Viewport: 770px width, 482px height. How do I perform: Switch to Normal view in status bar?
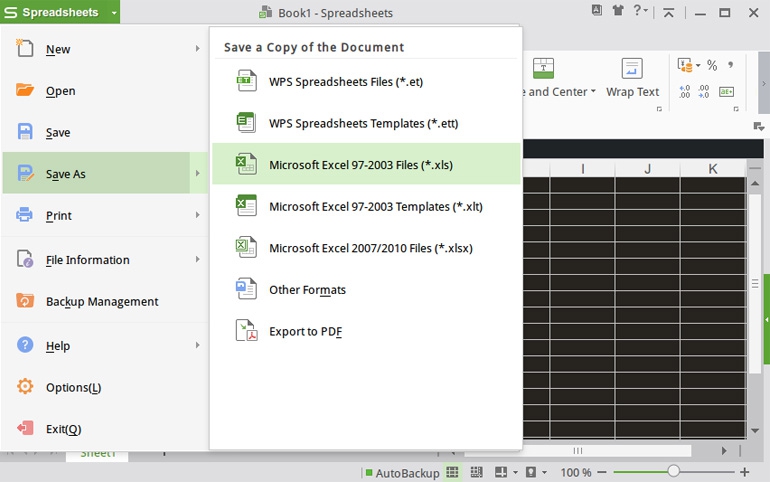pos(453,472)
